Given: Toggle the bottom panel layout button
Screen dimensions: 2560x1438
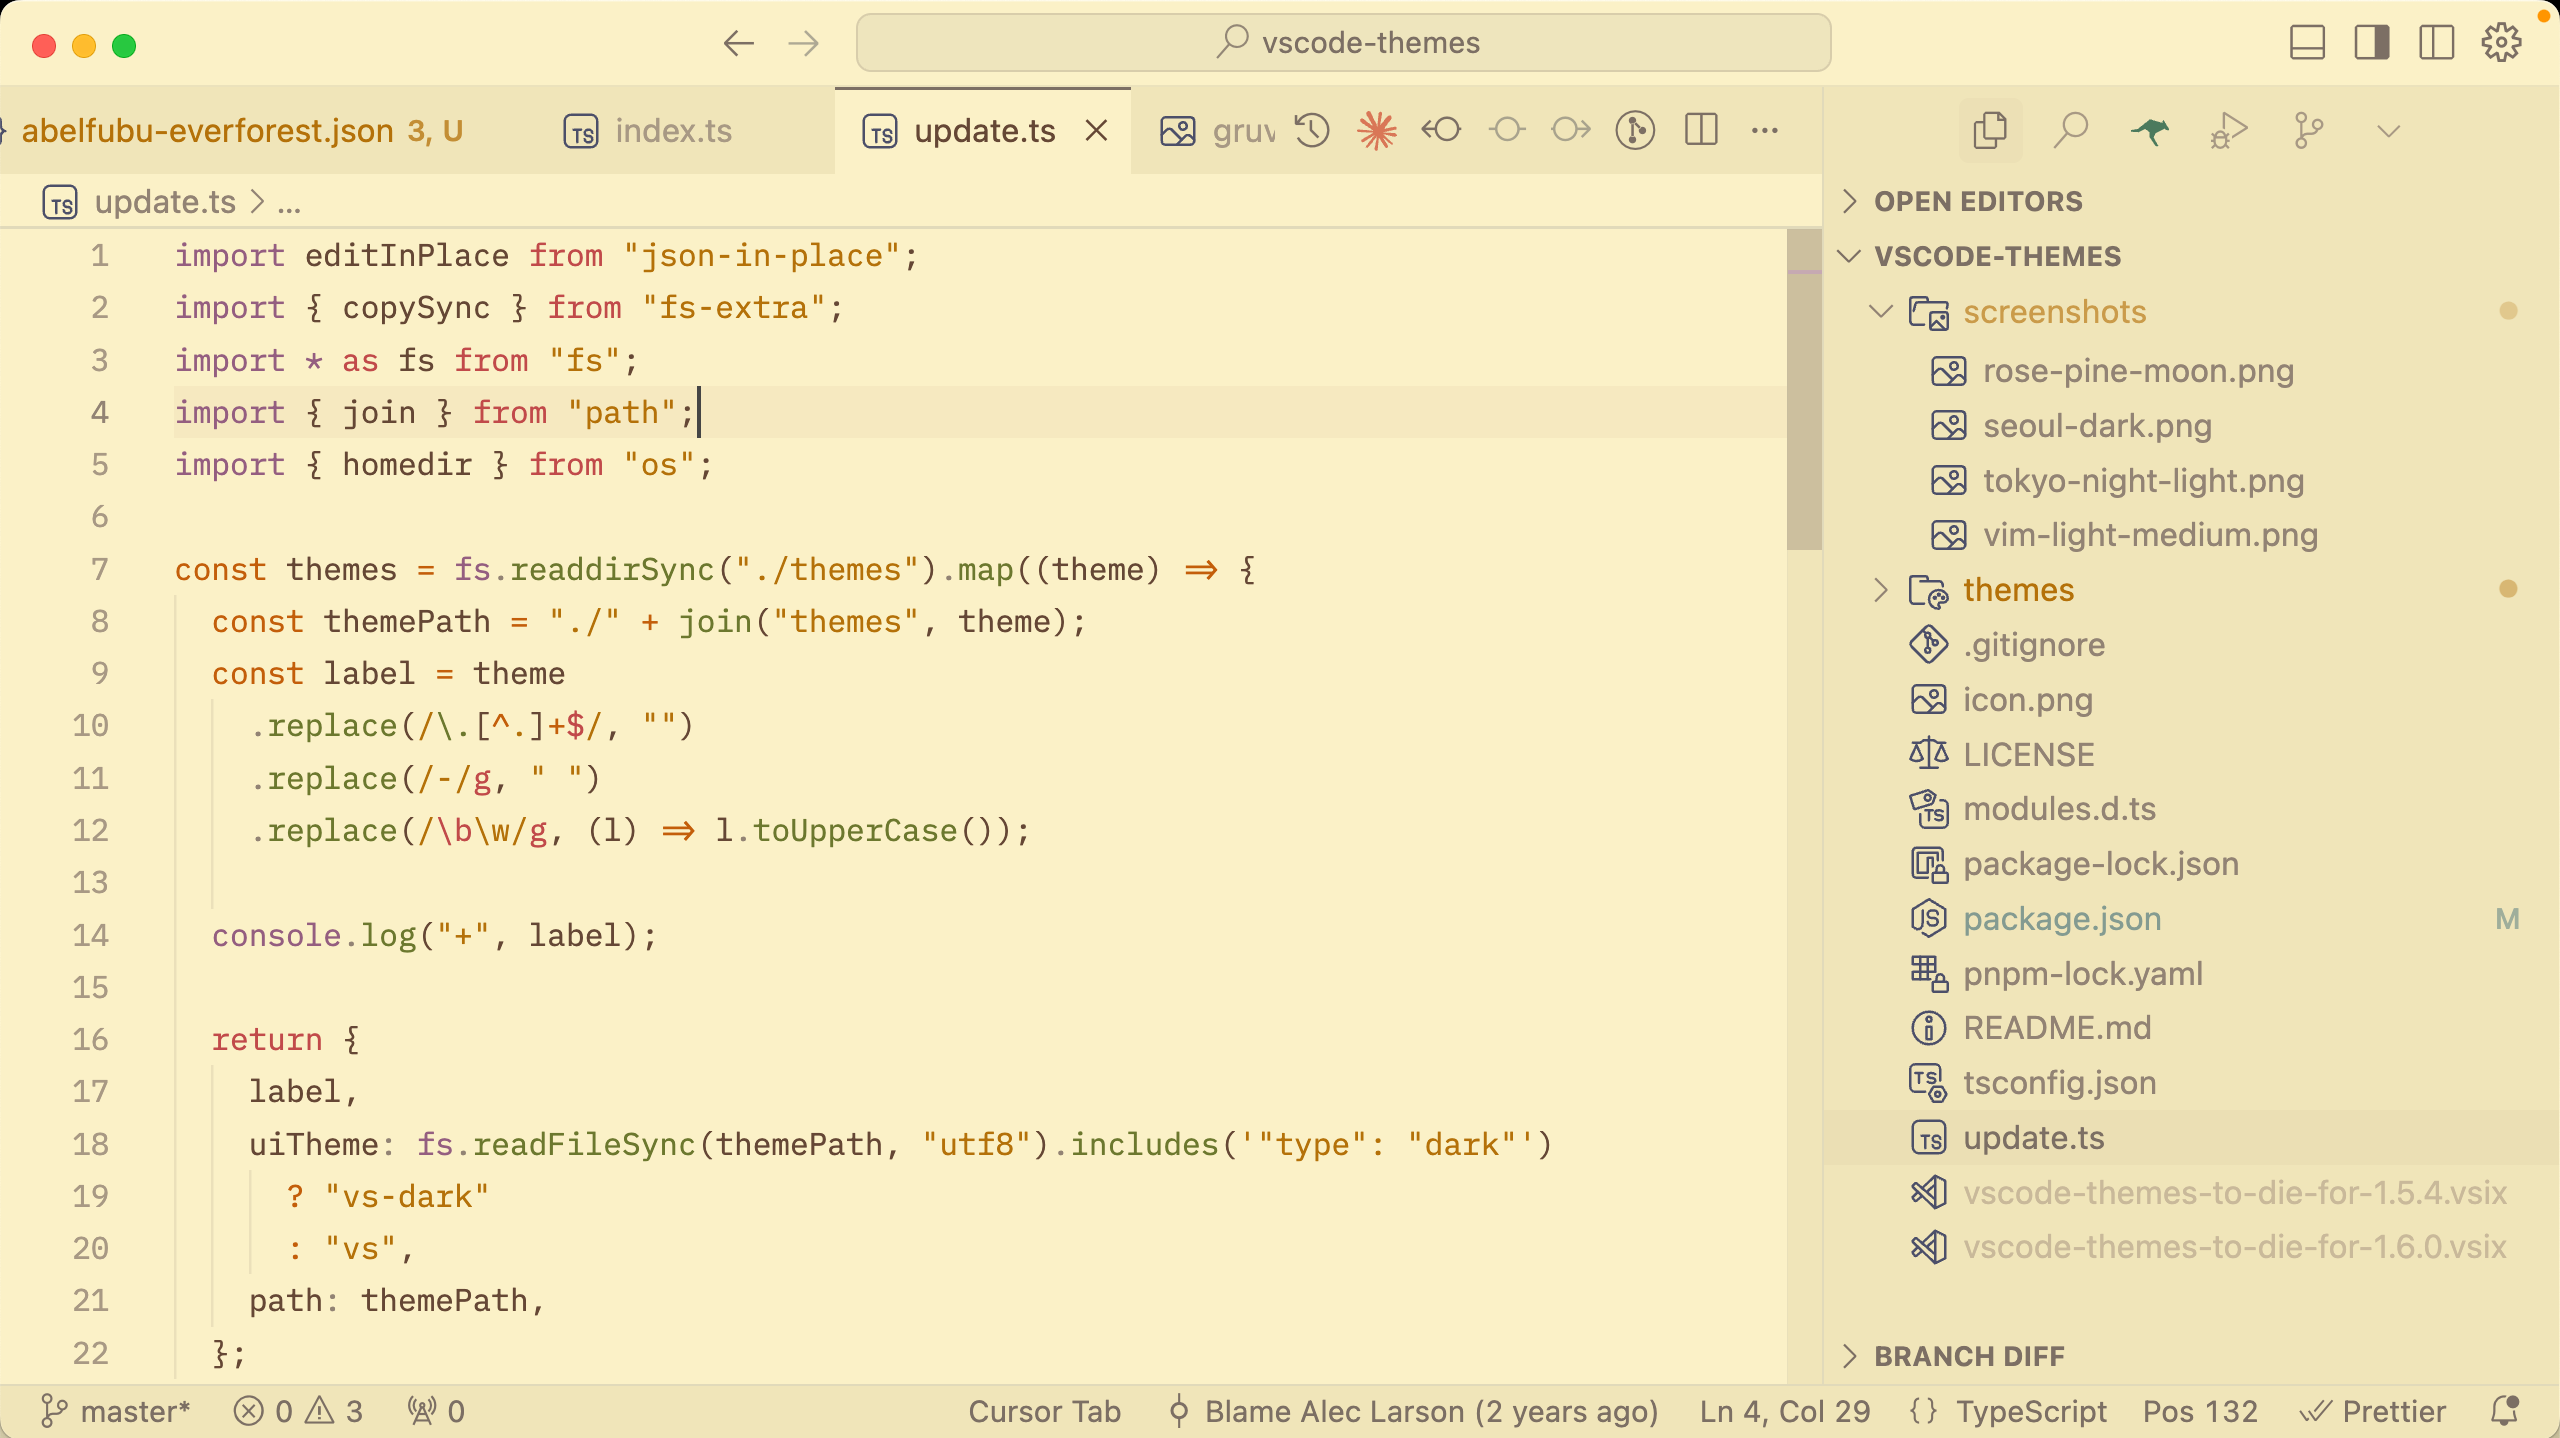Looking at the screenshot, I should [2307, 43].
